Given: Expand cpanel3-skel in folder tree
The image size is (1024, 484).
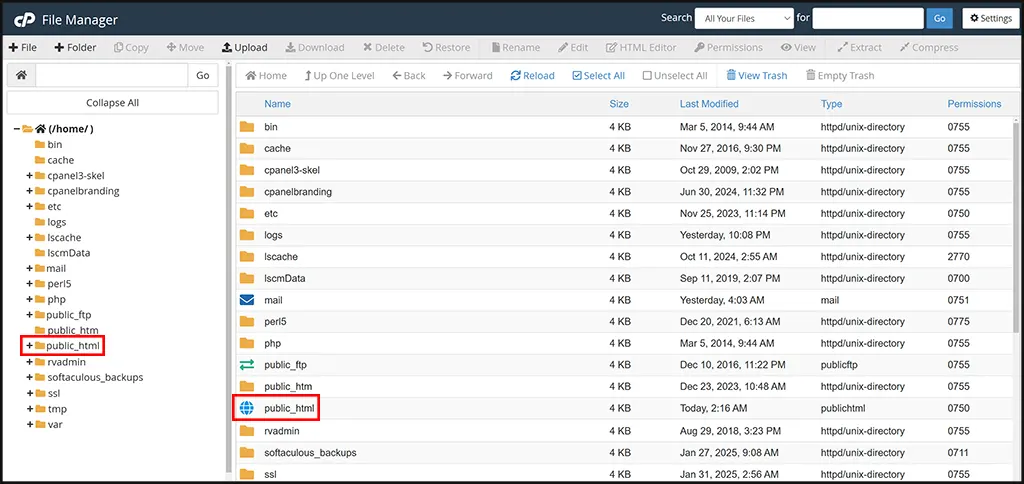Looking at the screenshot, I should tap(29, 176).
